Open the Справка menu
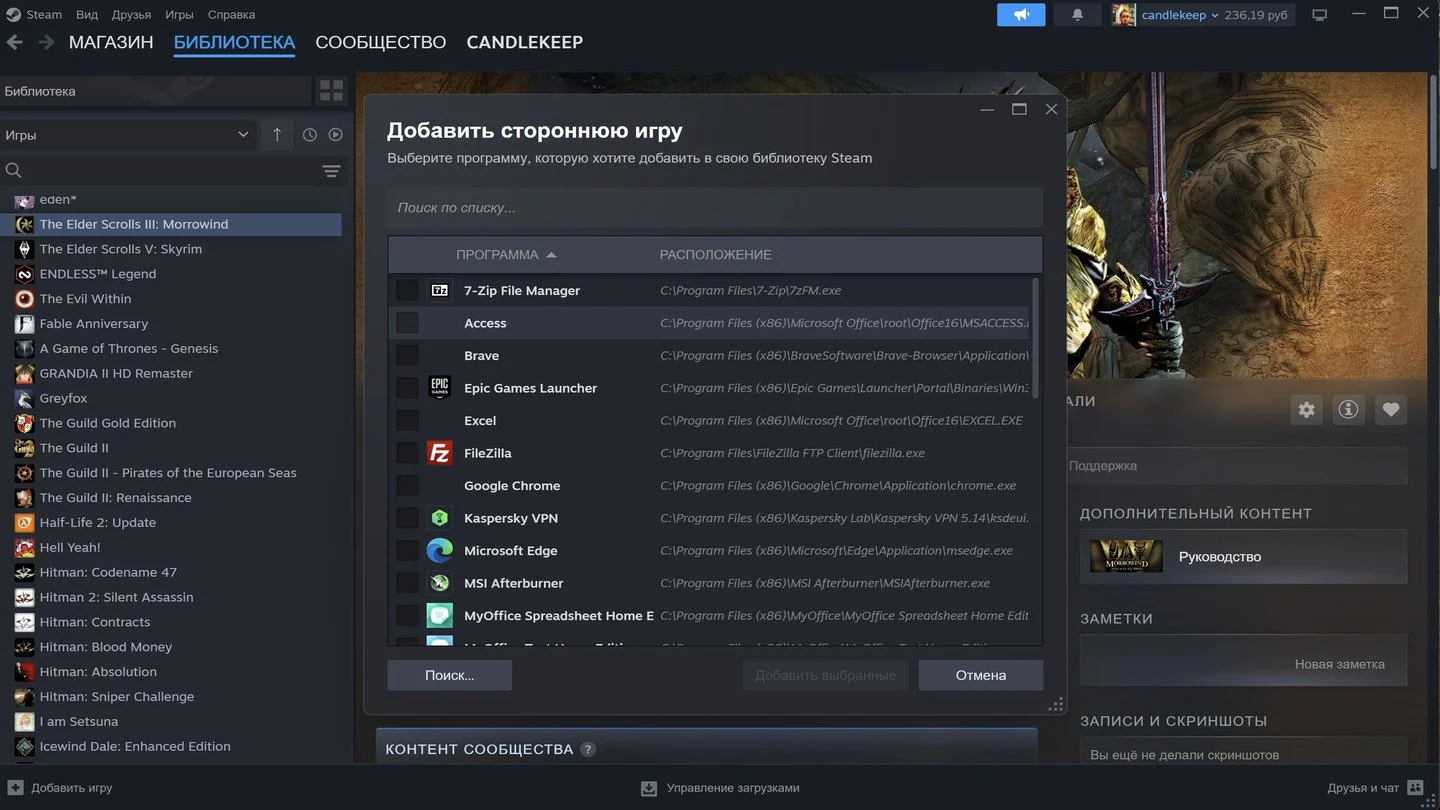 (231, 15)
